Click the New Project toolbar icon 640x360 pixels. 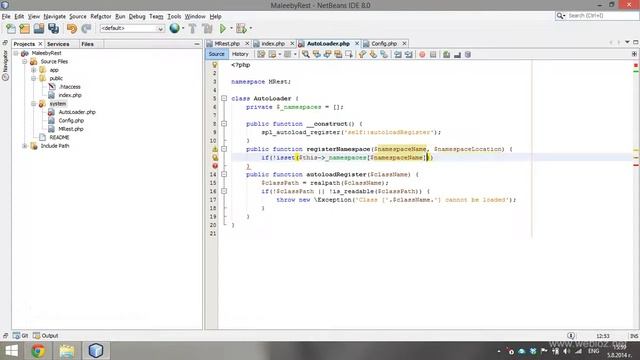coord(25,29)
